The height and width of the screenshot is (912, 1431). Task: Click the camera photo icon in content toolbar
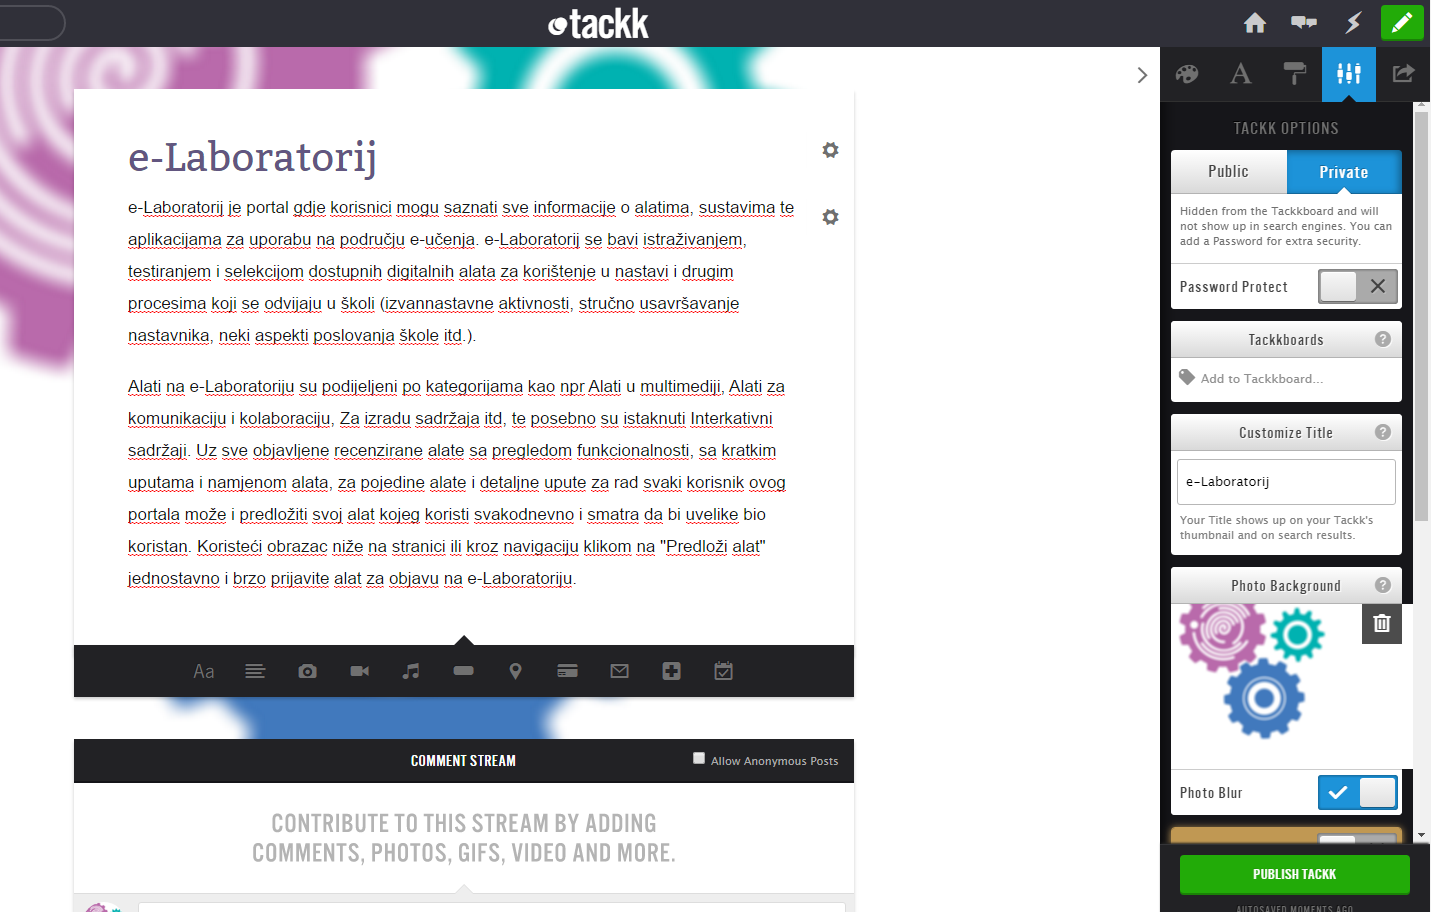[x=307, y=671]
